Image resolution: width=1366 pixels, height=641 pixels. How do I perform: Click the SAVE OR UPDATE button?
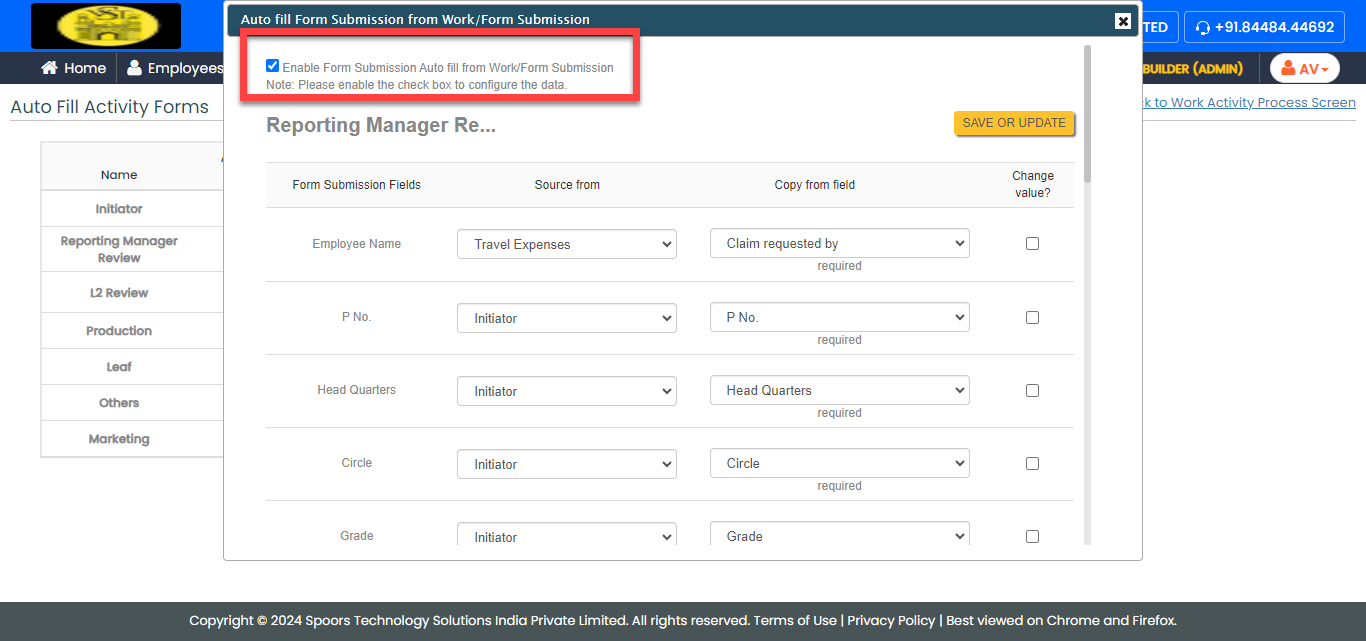(1014, 123)
